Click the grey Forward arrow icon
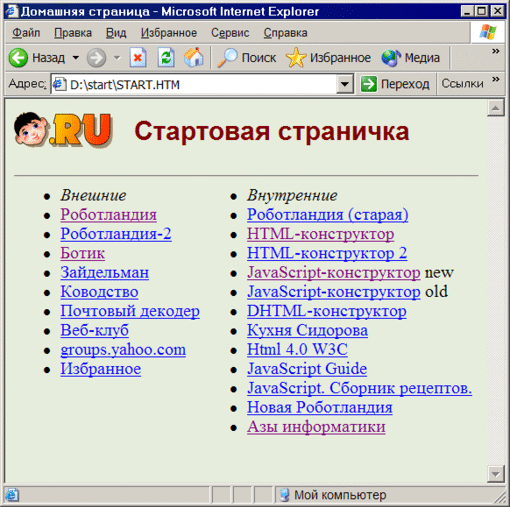This screenshot has width=510, height=507. pyautogui.click(x=96, y=58)
